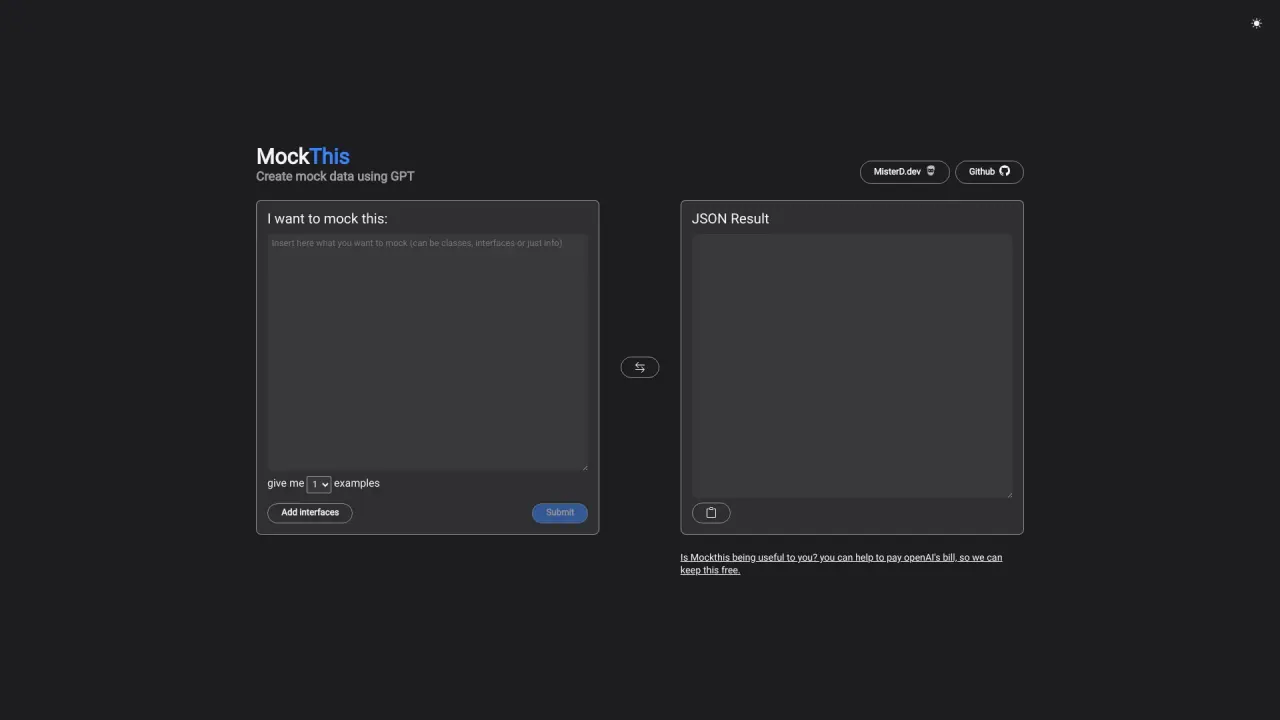Submit the mock request
Screen dimensions: 1280x720
click(560, 513)
